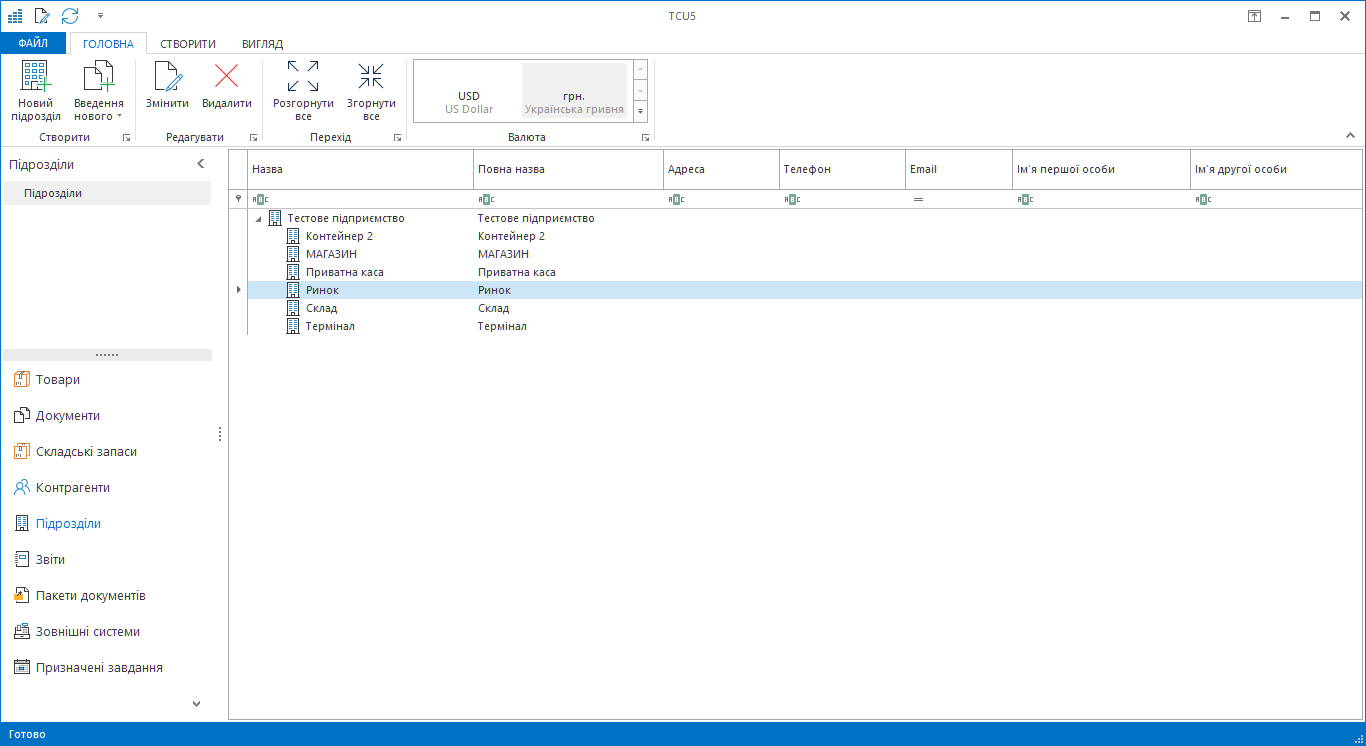Open the Валюта group dialog launcher

tap(645, 137)
